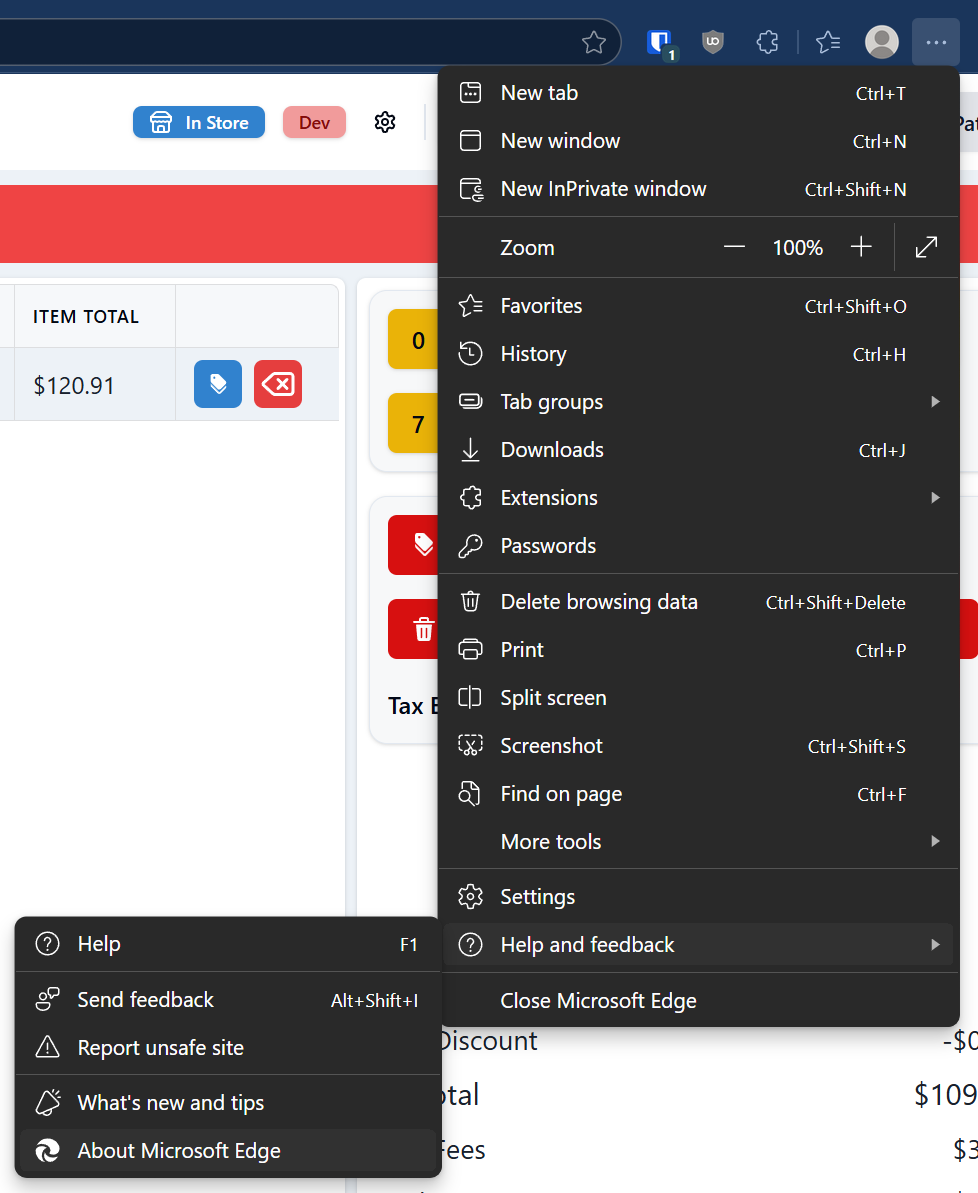This screenshot has height=1193, width=978.
Task: Click the user profile avatar icon
Action: click(x=881, y=42)
